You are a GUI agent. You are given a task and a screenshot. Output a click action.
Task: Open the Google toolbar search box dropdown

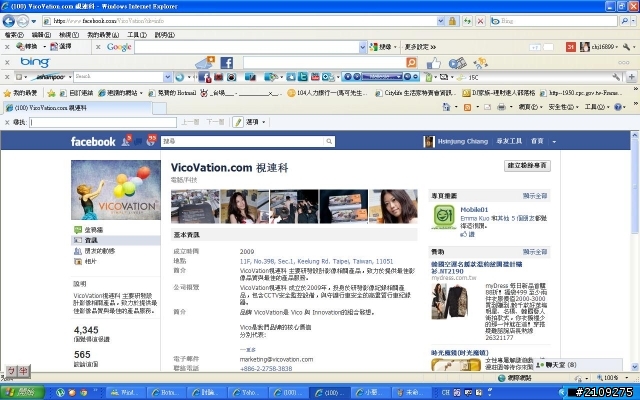coord(362,47)
